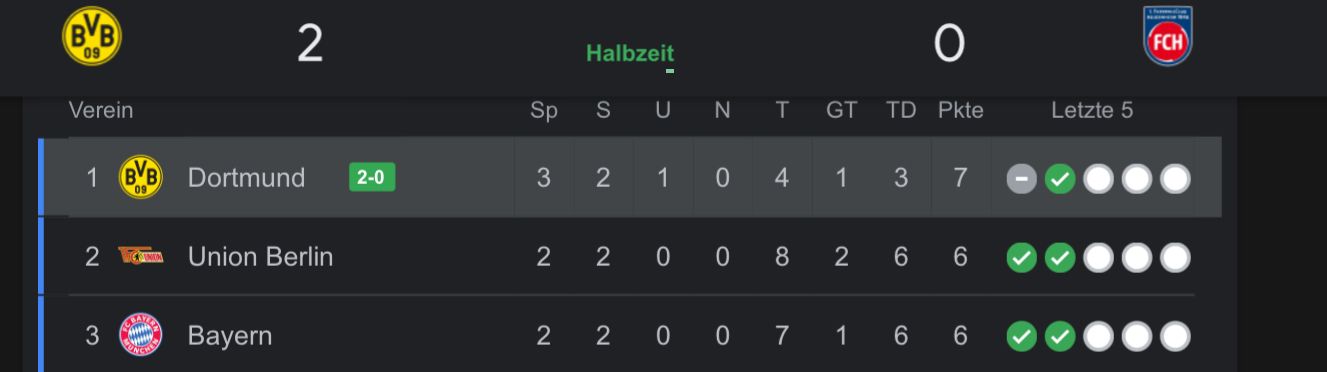Click the Halbzeit match status label
Image resolution: width=1327 pixels, height=372 pixels.
[630, 53]
